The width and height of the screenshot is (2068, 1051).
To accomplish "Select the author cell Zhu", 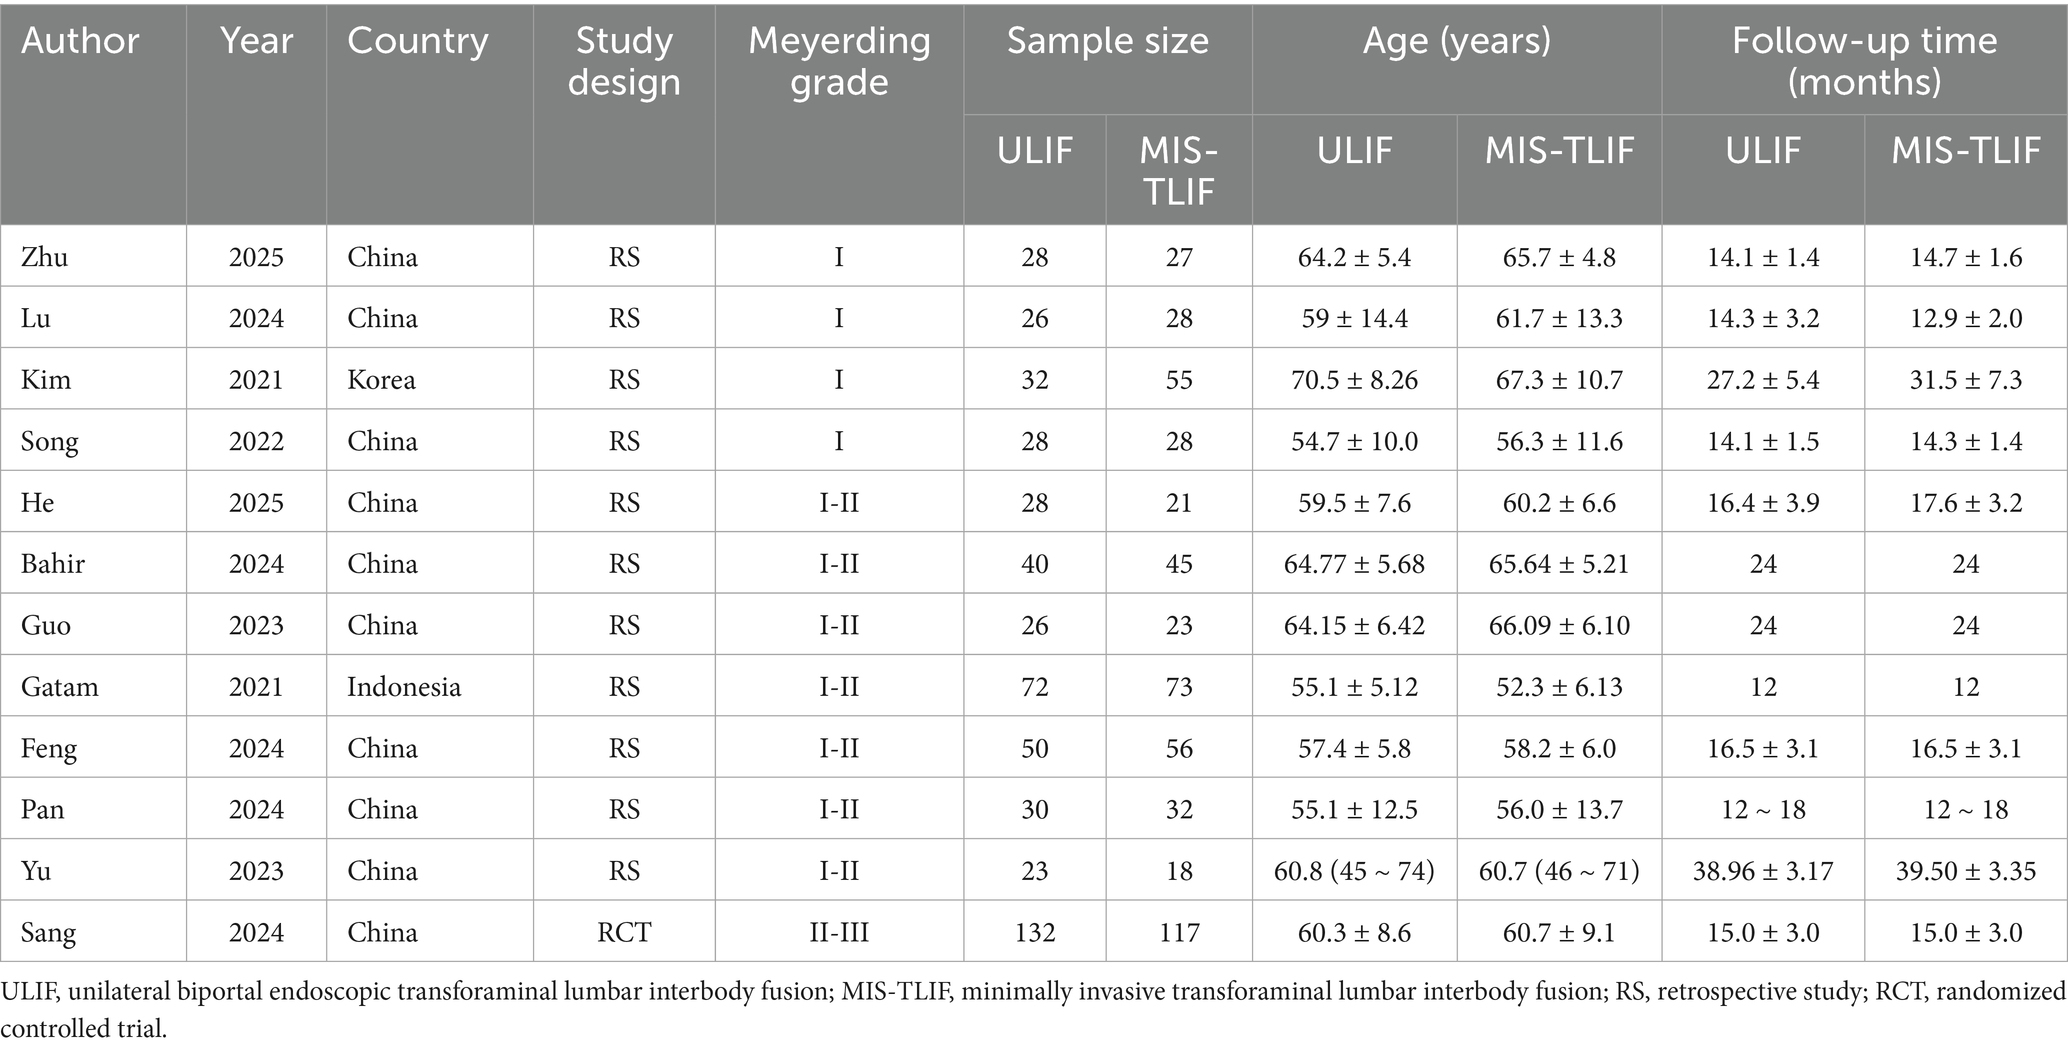I will pyautogui.click(x=45, y=257).
